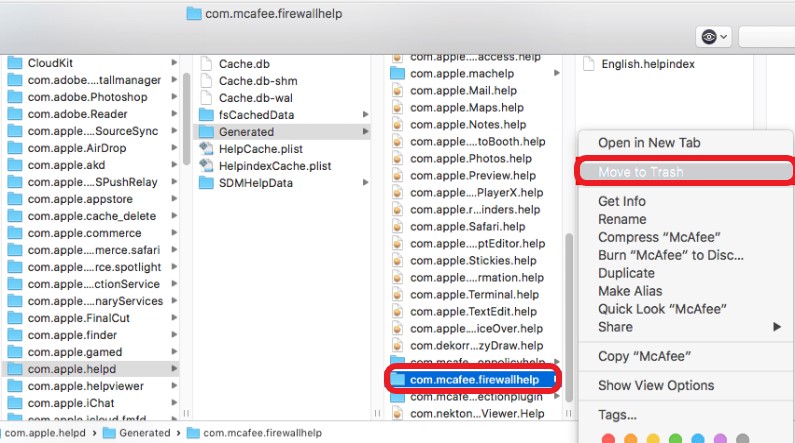Screen dimensions: 795x443
Task: Select Quick Look "McAfee"
Action: click(x=662, y=309)
